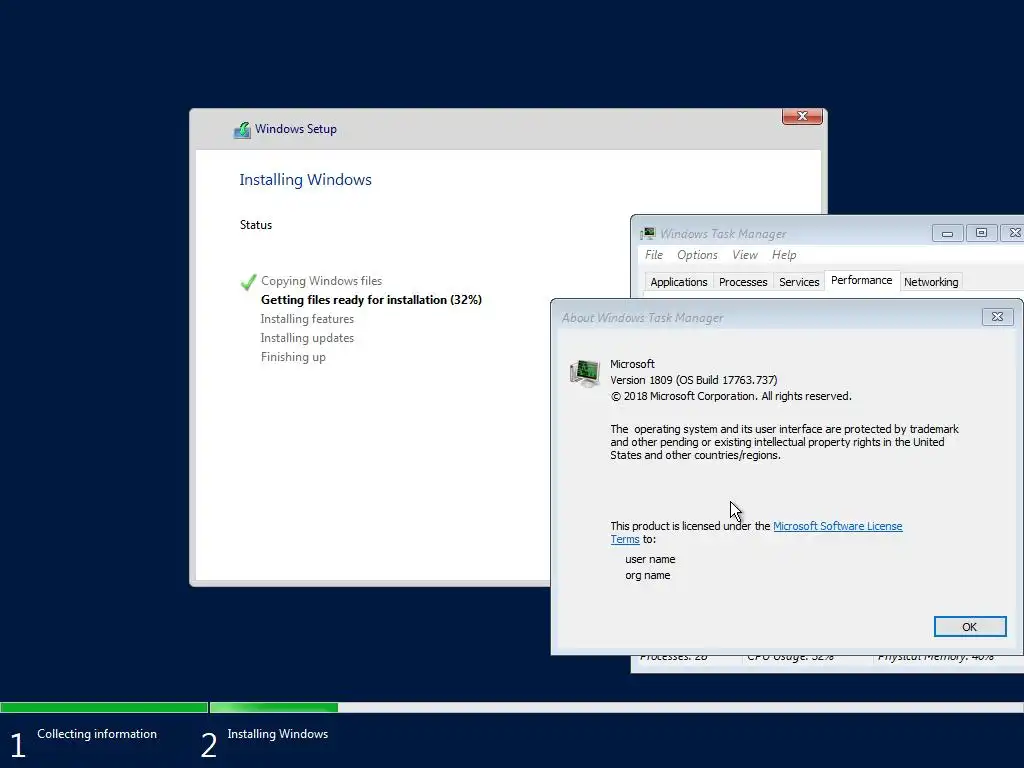Click the 'Collecting information' step label
Image resolution: width=1024 pixels, height=768 pixels.
[97, 734]
